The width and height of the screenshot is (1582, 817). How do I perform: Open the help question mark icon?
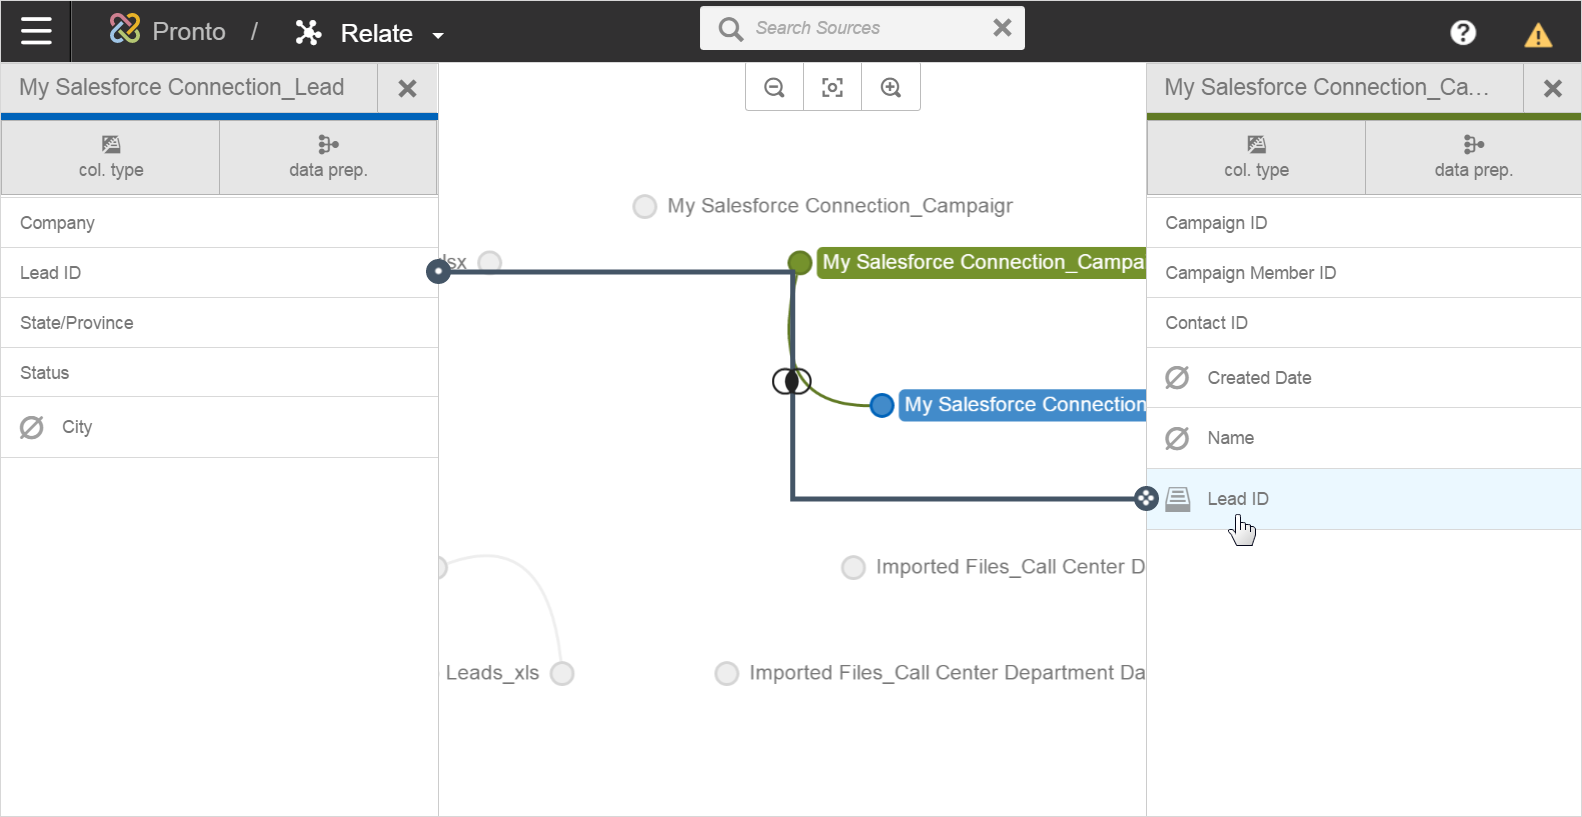1462,33
